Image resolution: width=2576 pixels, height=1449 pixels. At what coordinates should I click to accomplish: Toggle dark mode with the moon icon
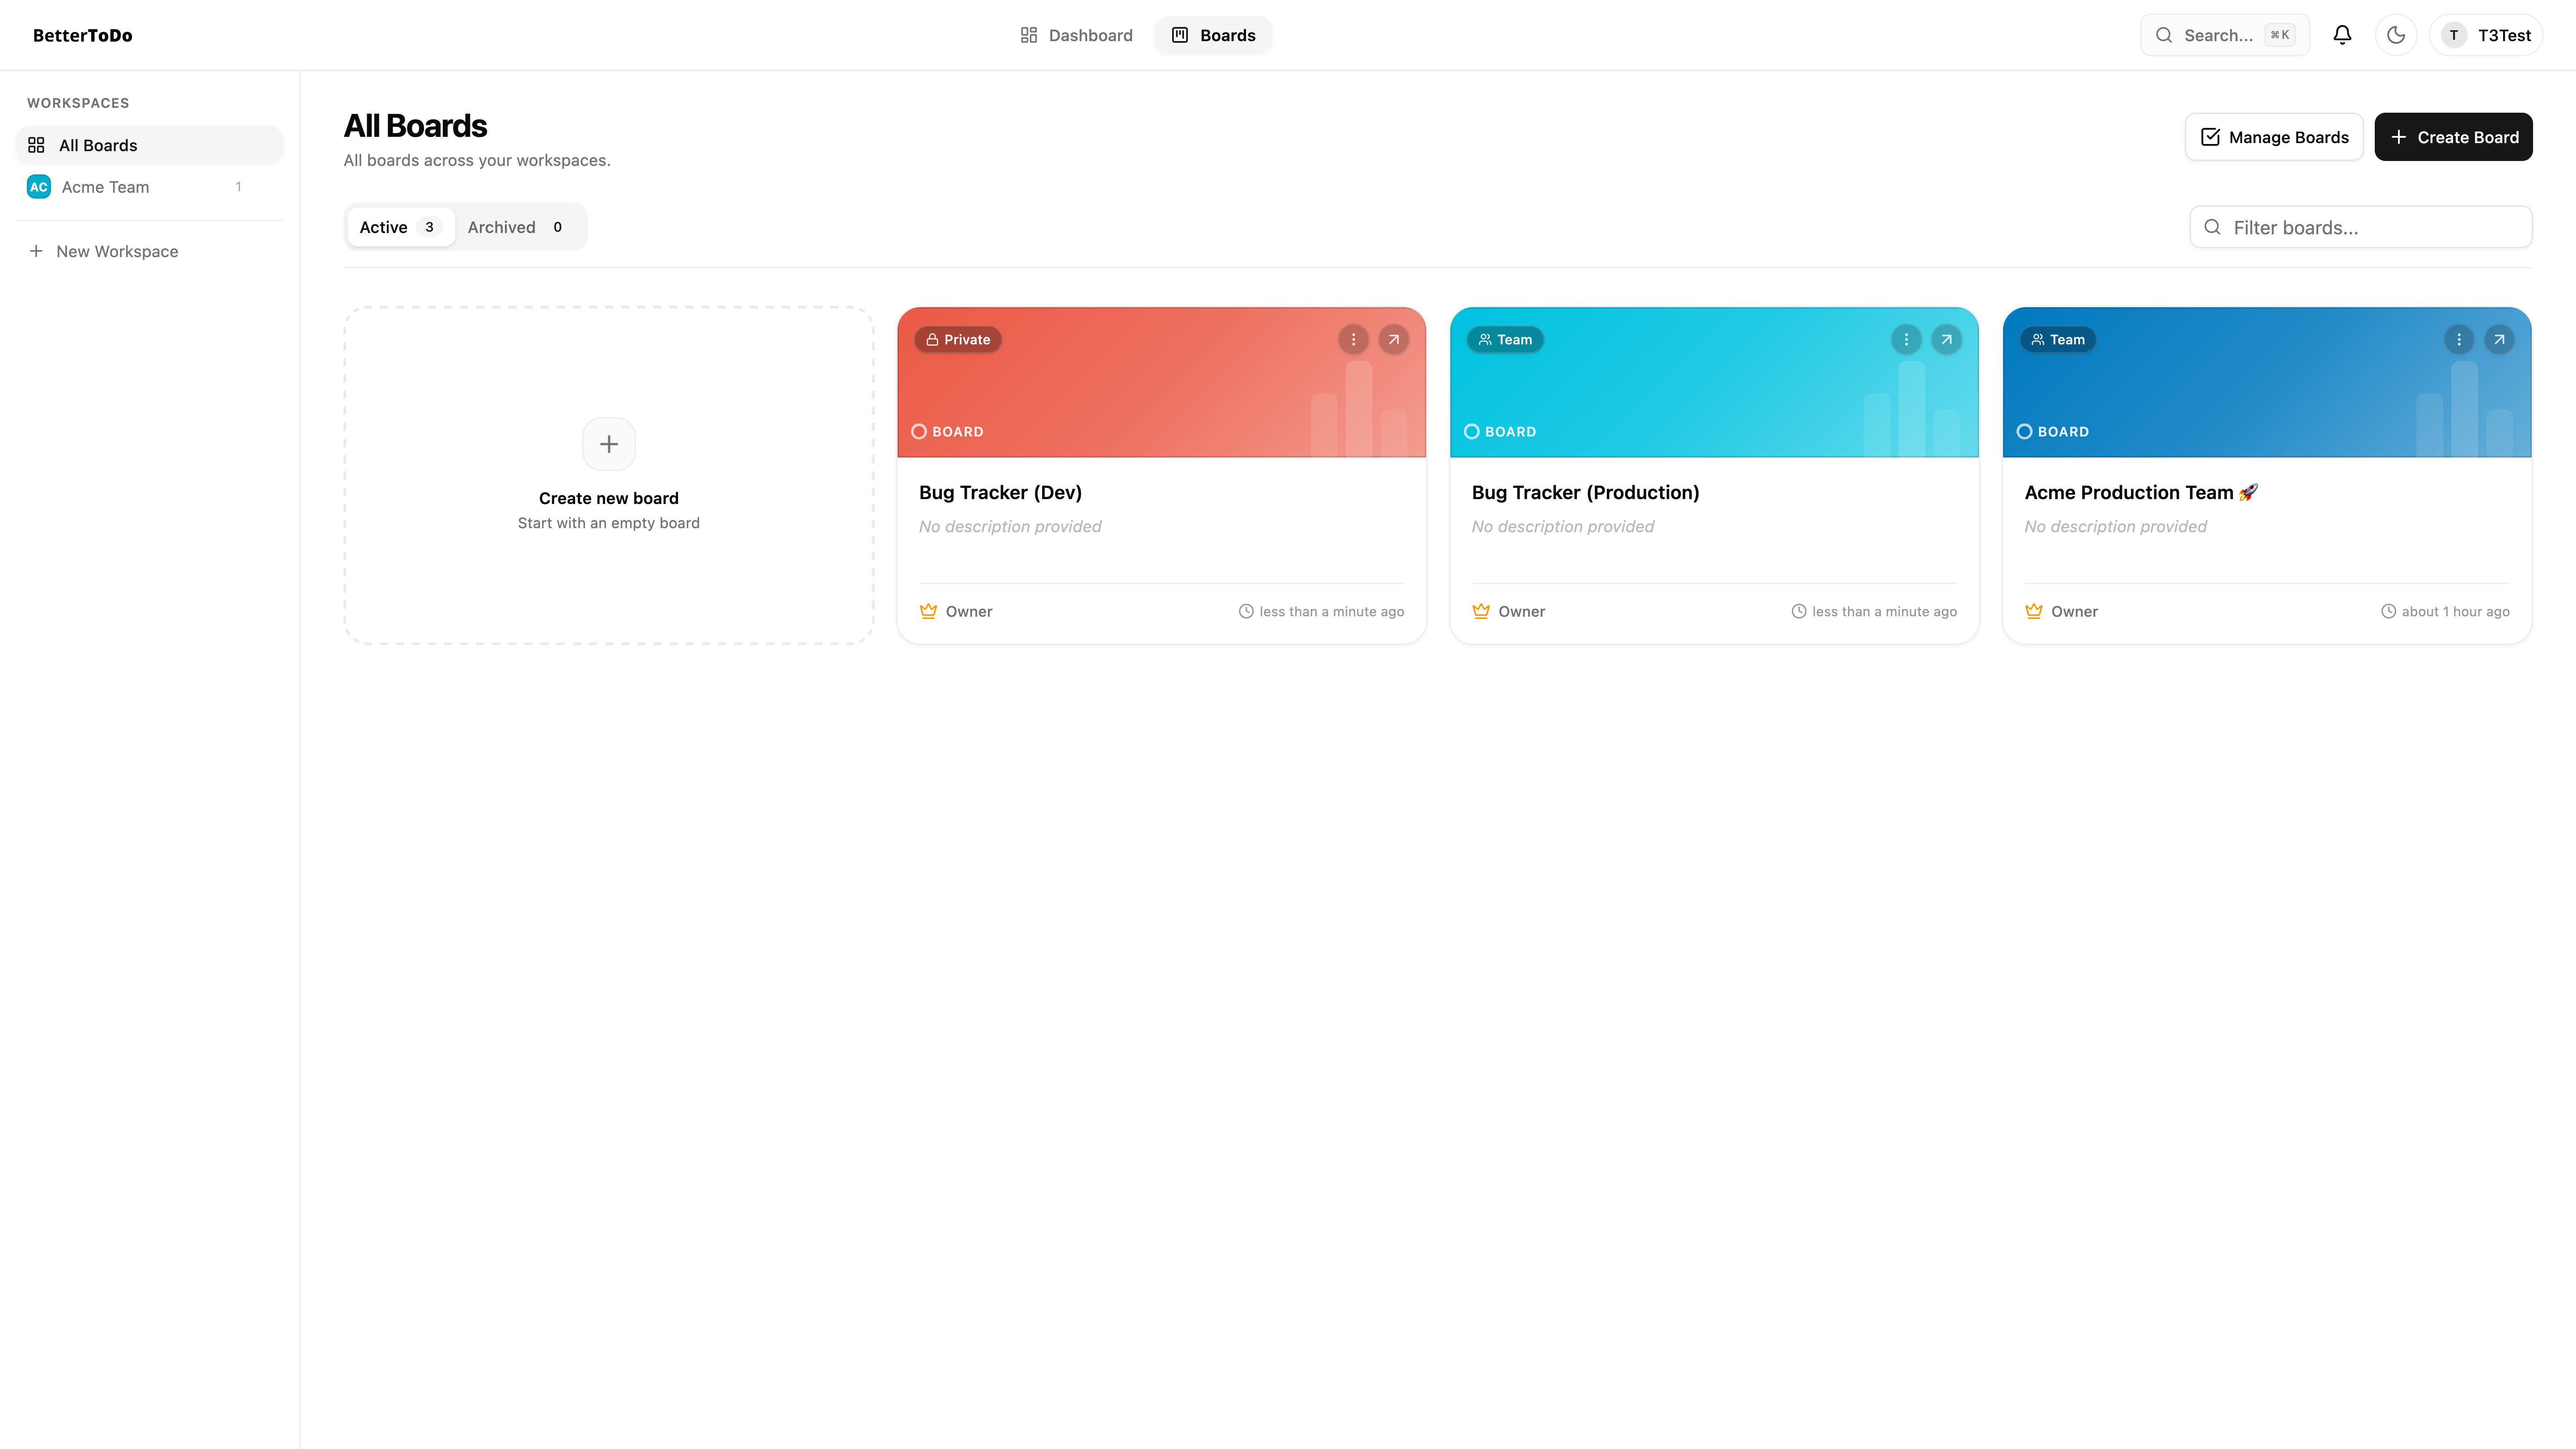(x=2396, y=35)
